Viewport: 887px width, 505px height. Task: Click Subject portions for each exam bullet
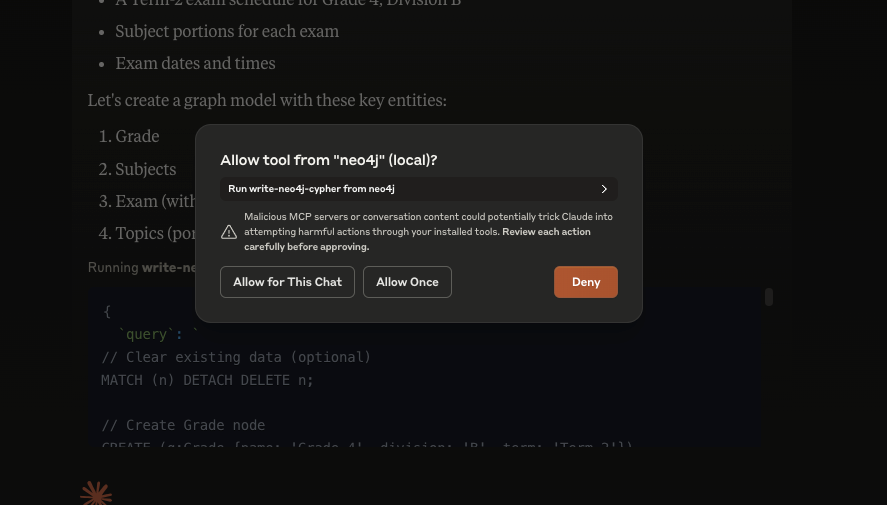click(x=227, y=31)
